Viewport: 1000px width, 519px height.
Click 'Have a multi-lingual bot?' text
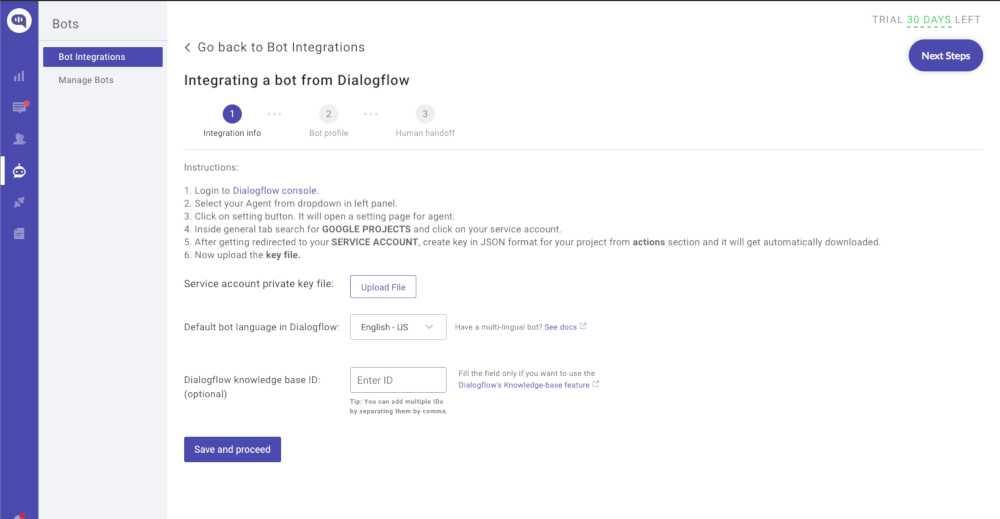(x=498, y=327)
